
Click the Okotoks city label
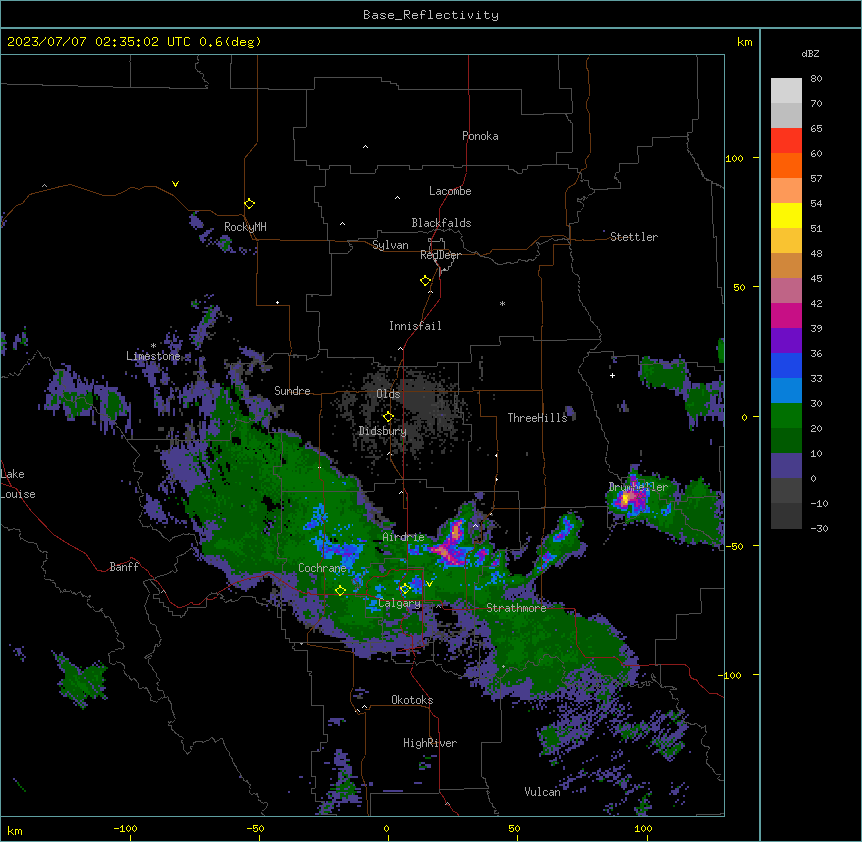(412, 700)
